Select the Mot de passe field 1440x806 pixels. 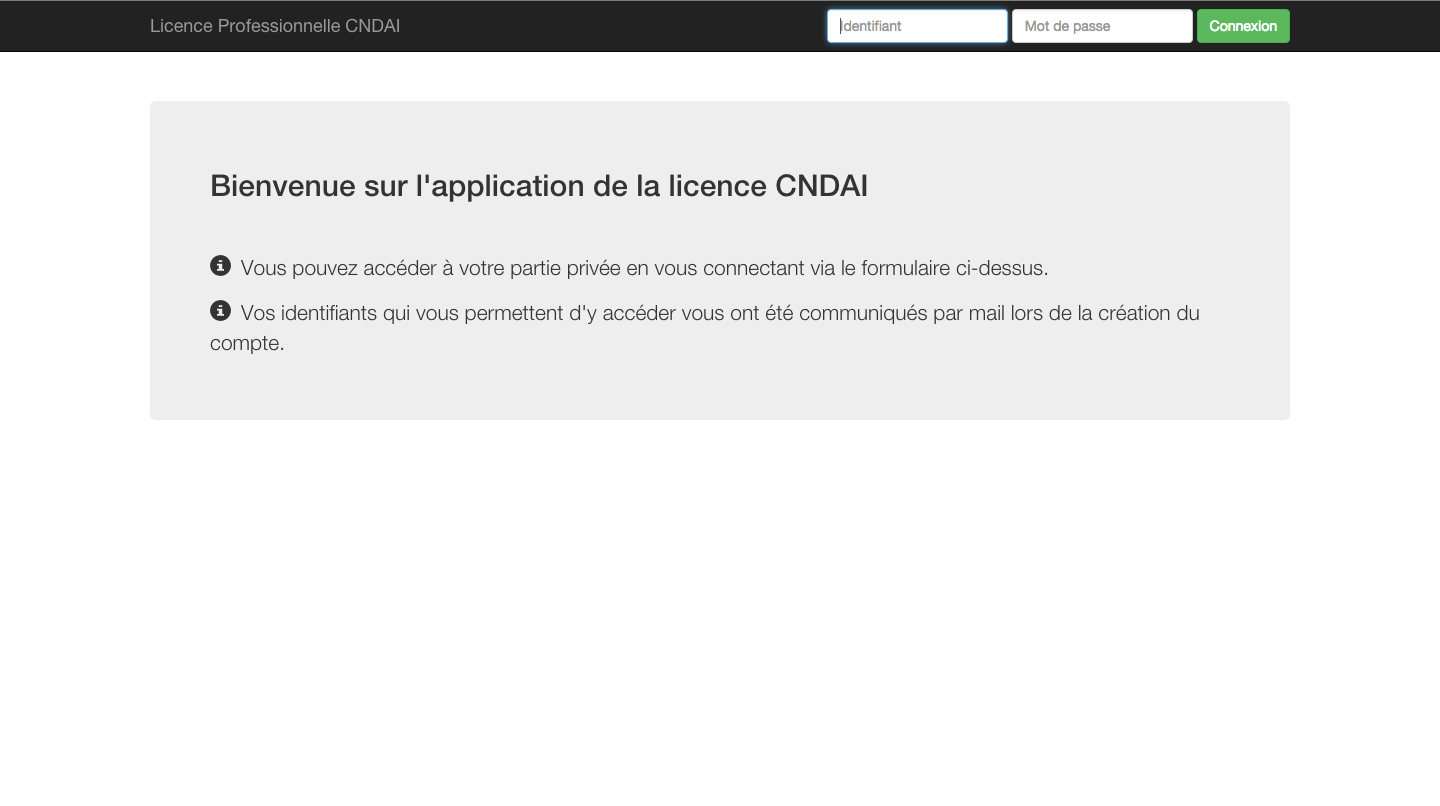[x=1102, y=26]
